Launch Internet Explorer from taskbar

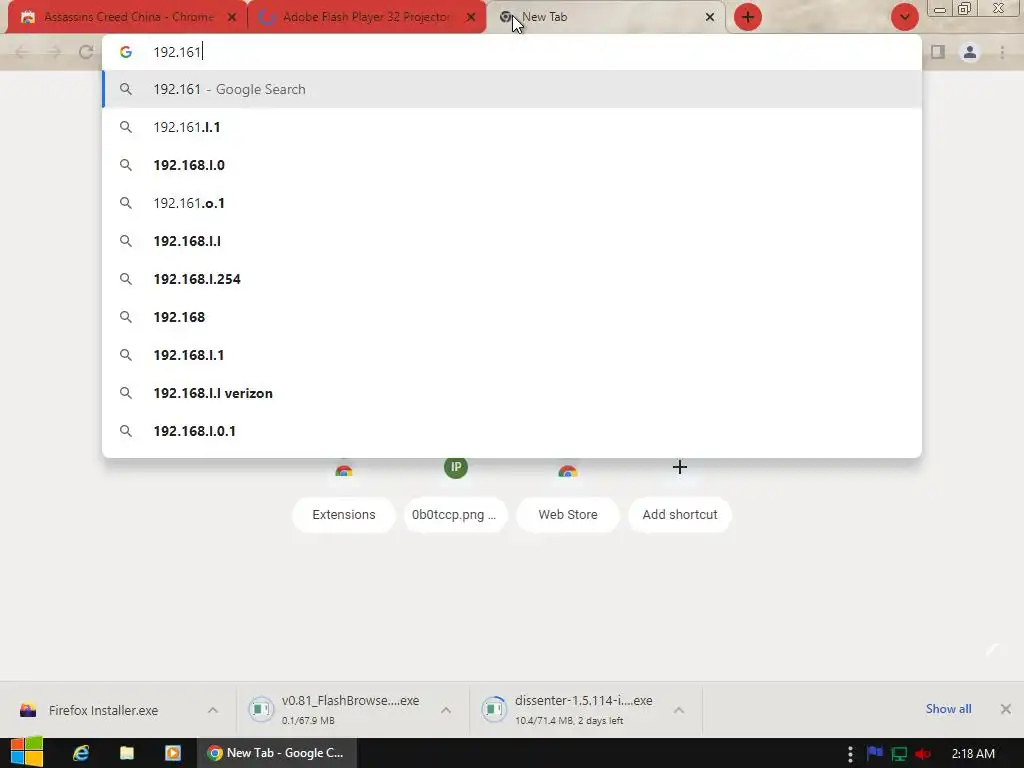pyautogui.click(x=80, y=753)
